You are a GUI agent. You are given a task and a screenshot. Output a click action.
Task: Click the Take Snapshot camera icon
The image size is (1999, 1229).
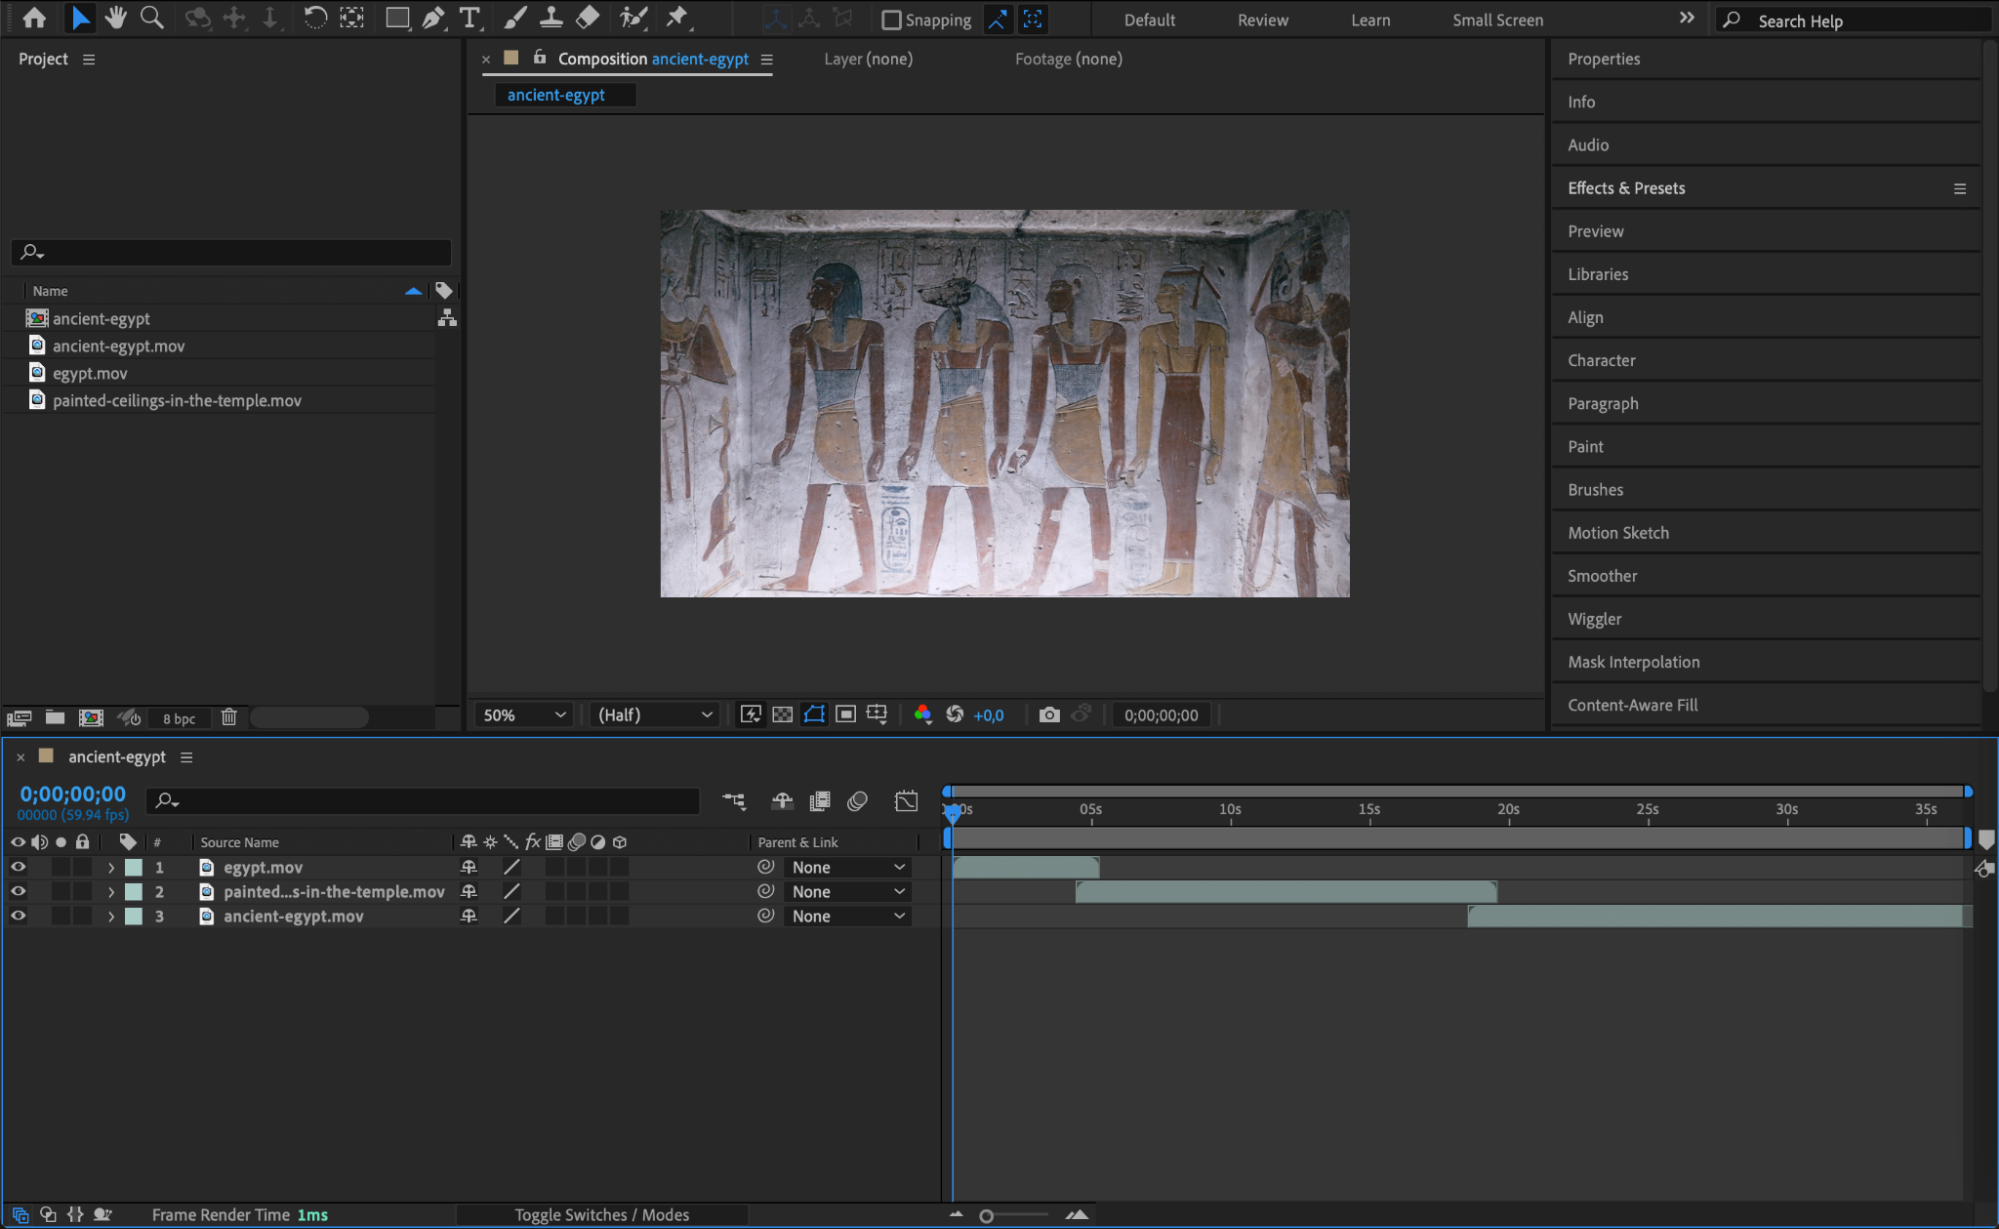(x=1048, y=715)
